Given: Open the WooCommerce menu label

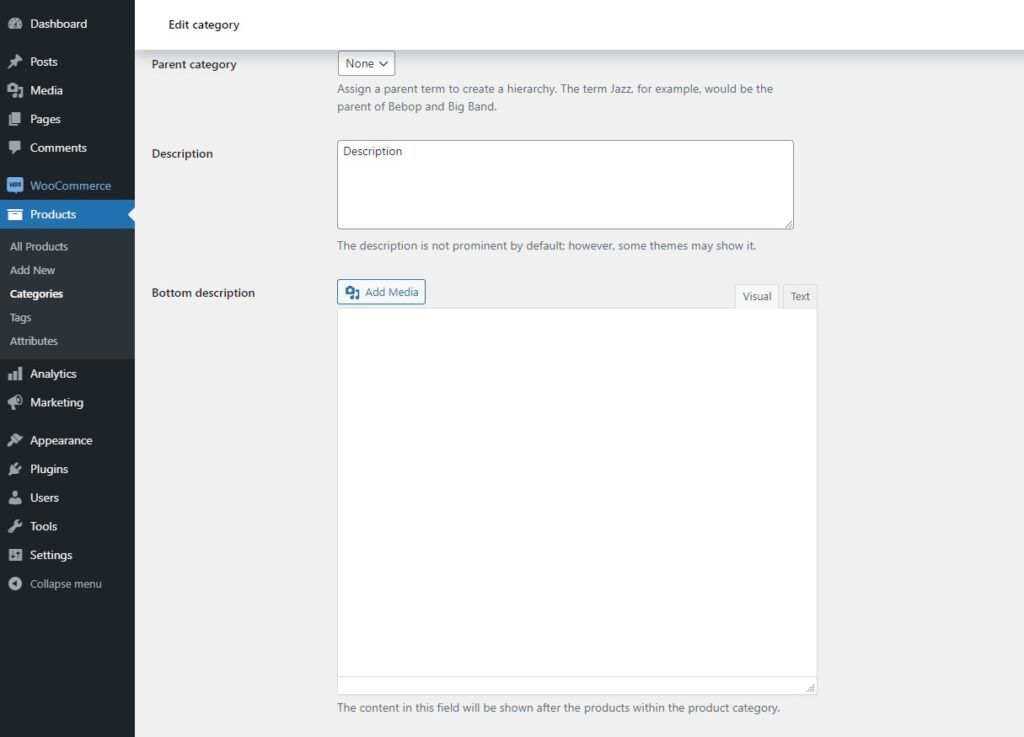Looking at the screenshot, I should 71,185.
